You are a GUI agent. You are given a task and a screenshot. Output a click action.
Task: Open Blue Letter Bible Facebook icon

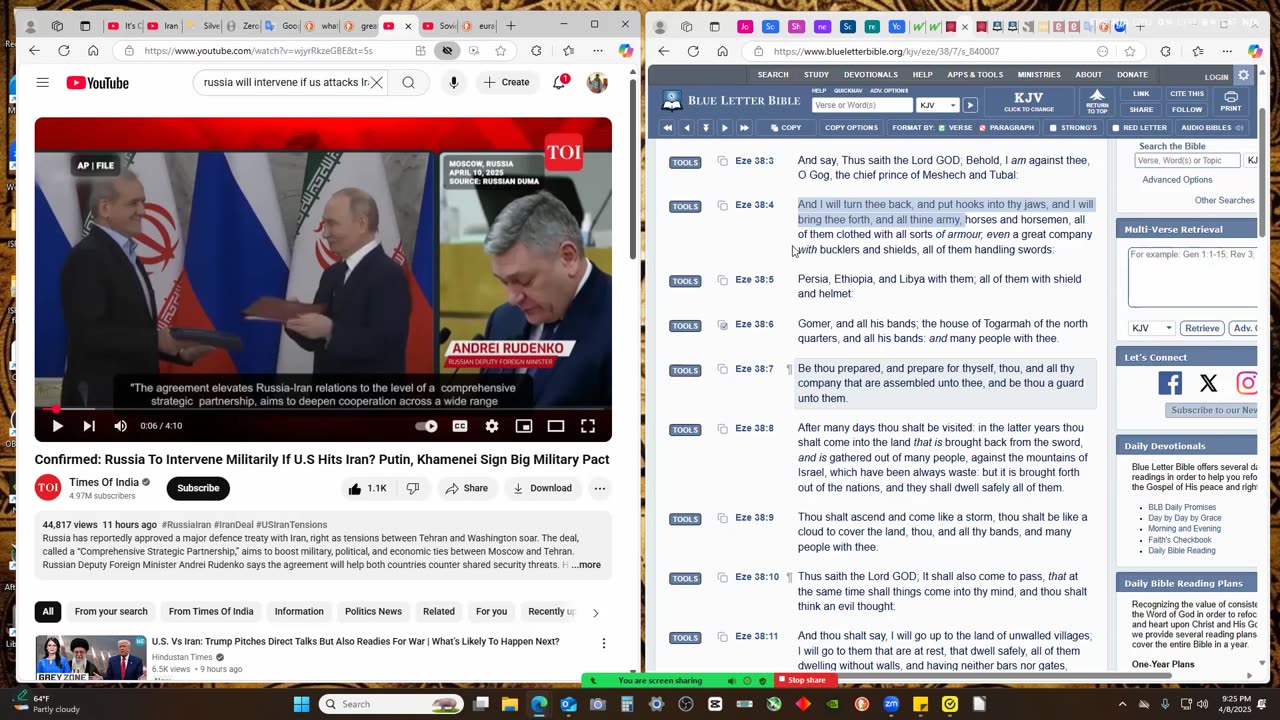(x=1170, y=383)
